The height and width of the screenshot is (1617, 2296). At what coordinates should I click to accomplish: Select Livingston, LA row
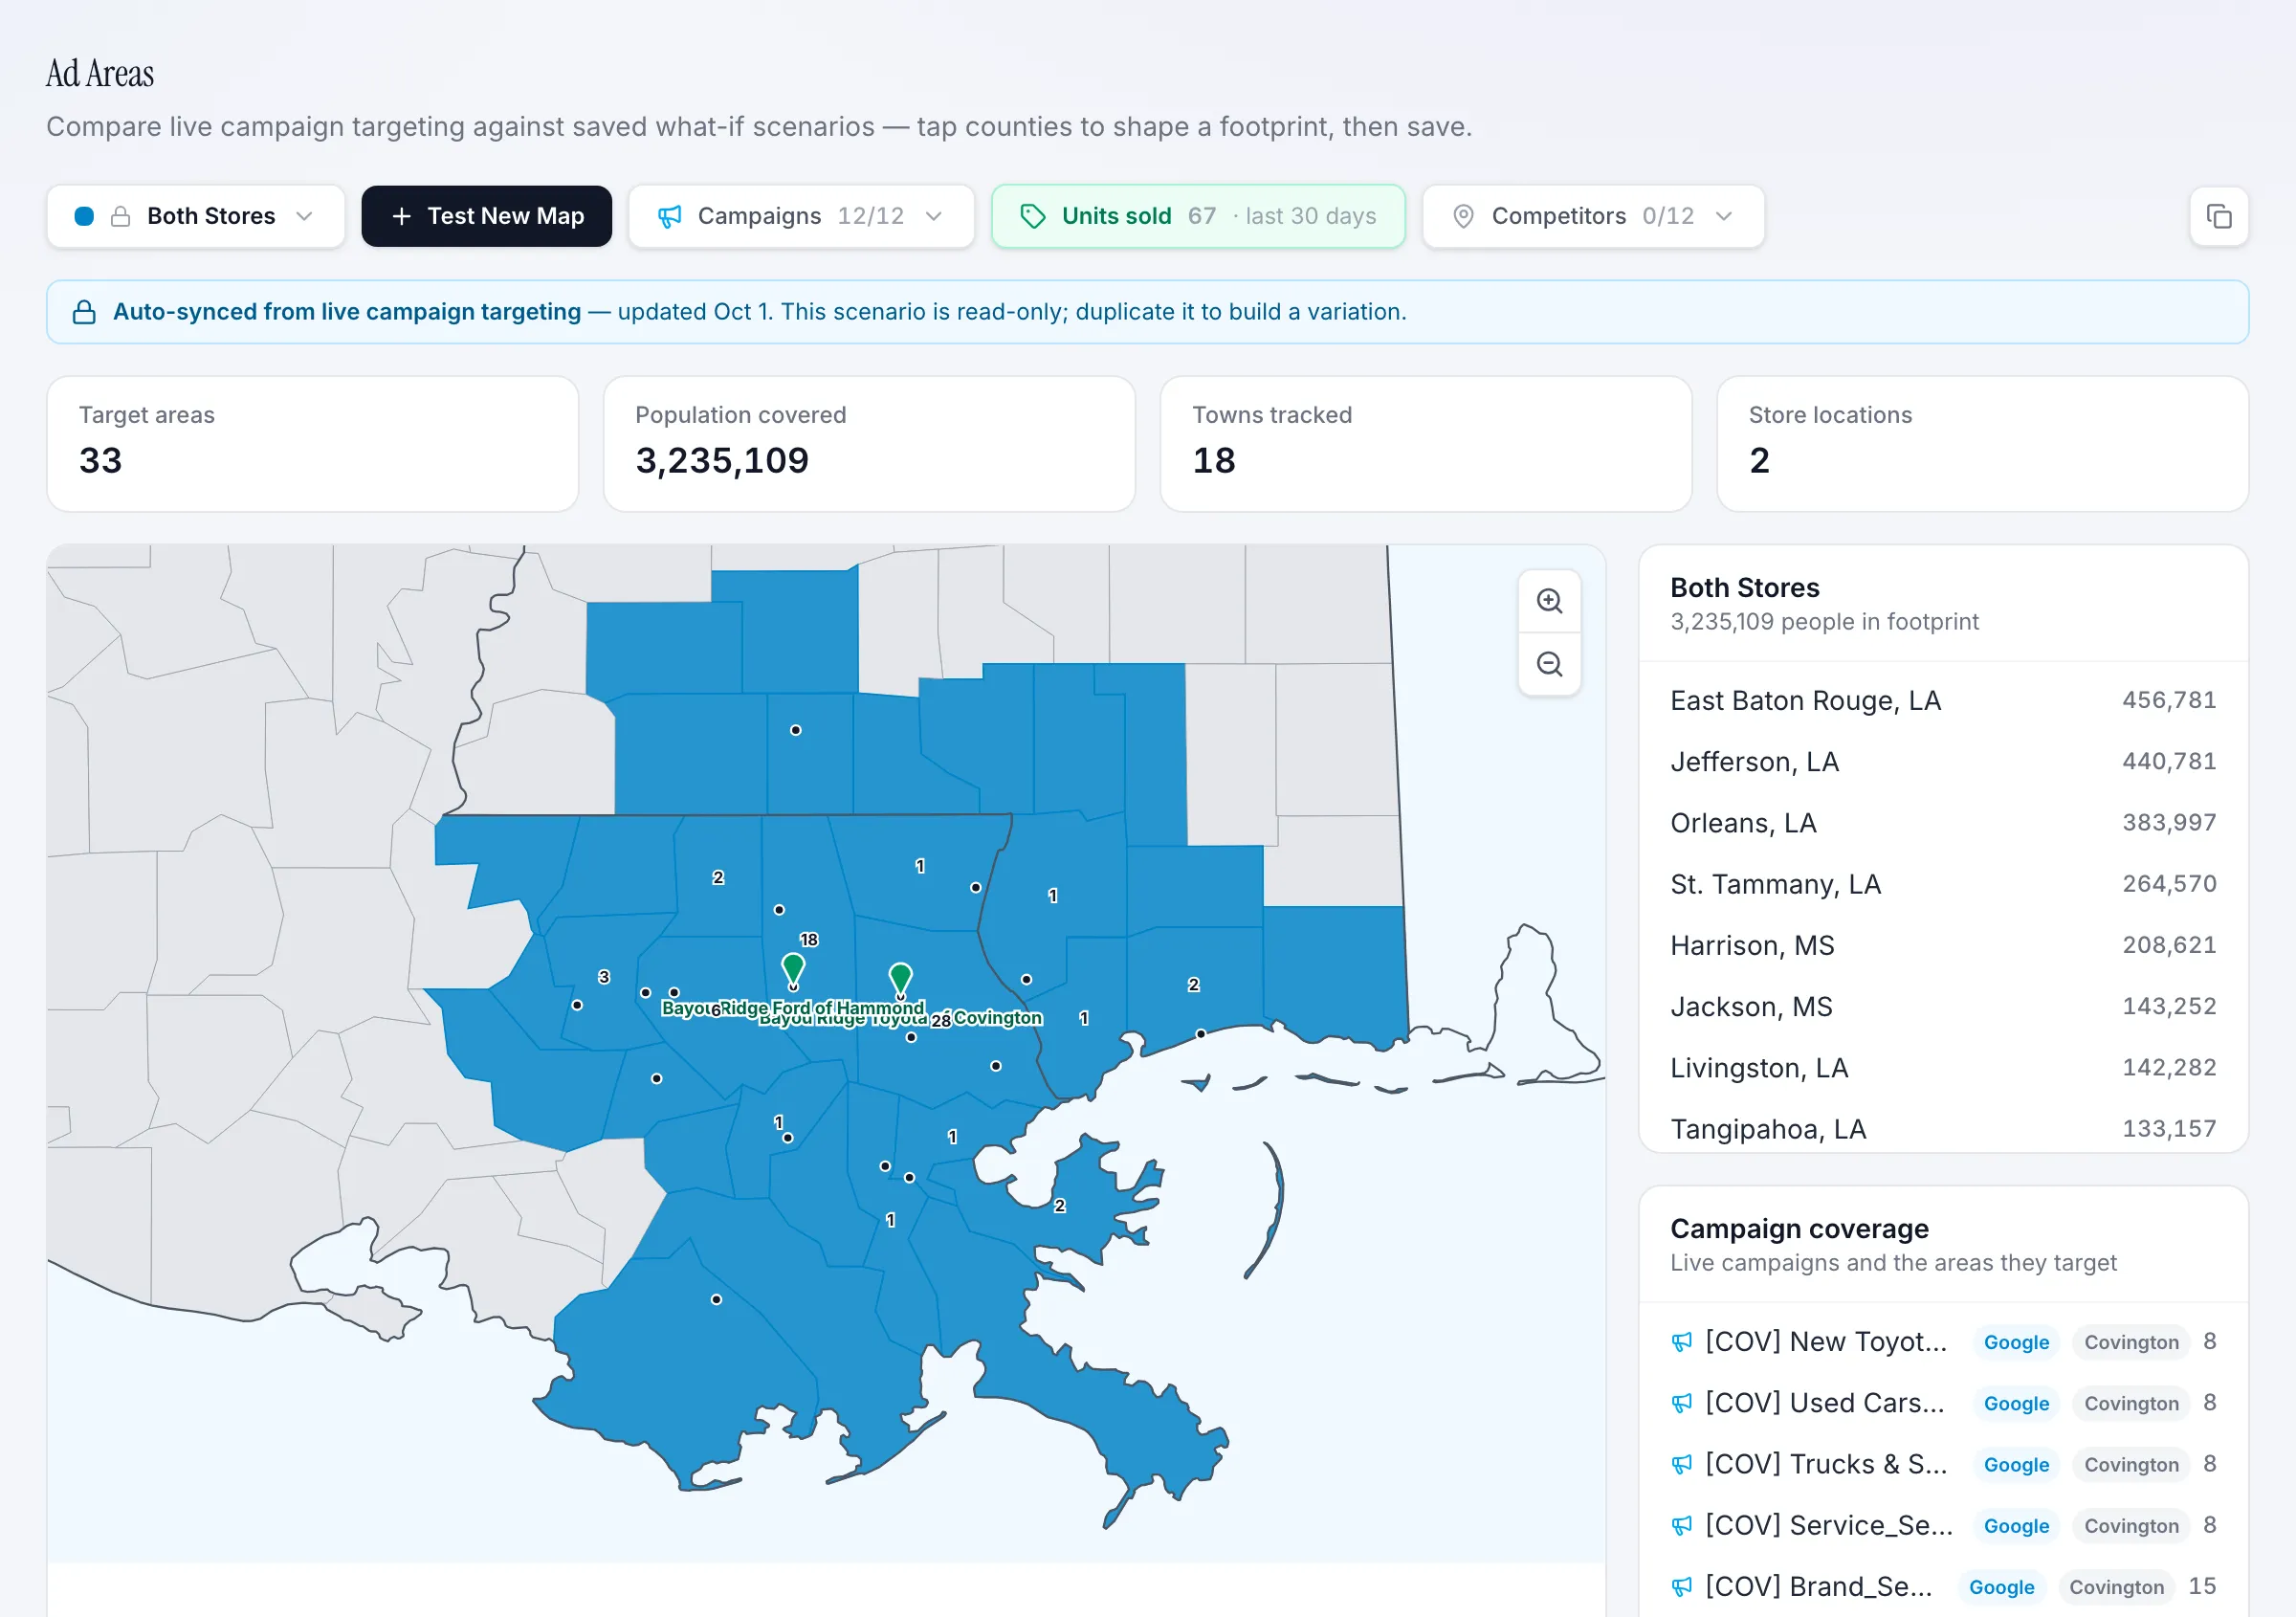tap(1943, 1068)
